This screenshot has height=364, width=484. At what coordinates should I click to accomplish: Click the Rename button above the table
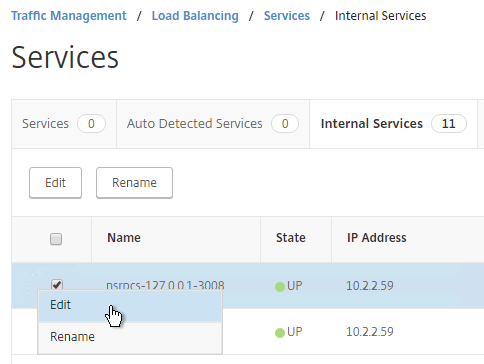(x=134, y=183)
